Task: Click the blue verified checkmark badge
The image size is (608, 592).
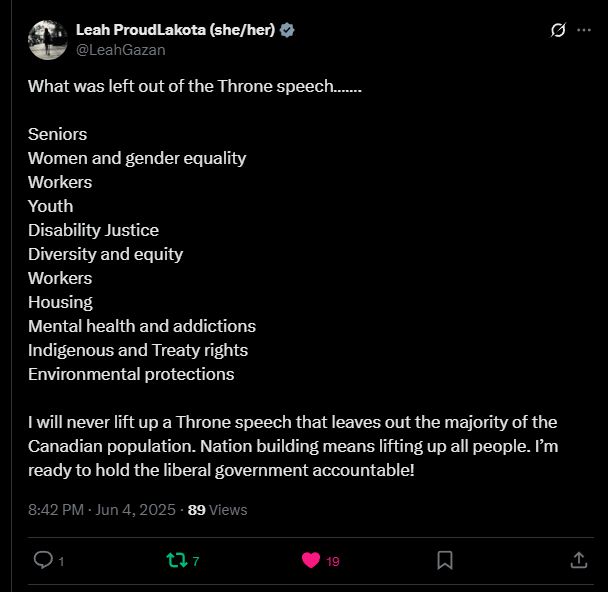Action: click(287, 30)
